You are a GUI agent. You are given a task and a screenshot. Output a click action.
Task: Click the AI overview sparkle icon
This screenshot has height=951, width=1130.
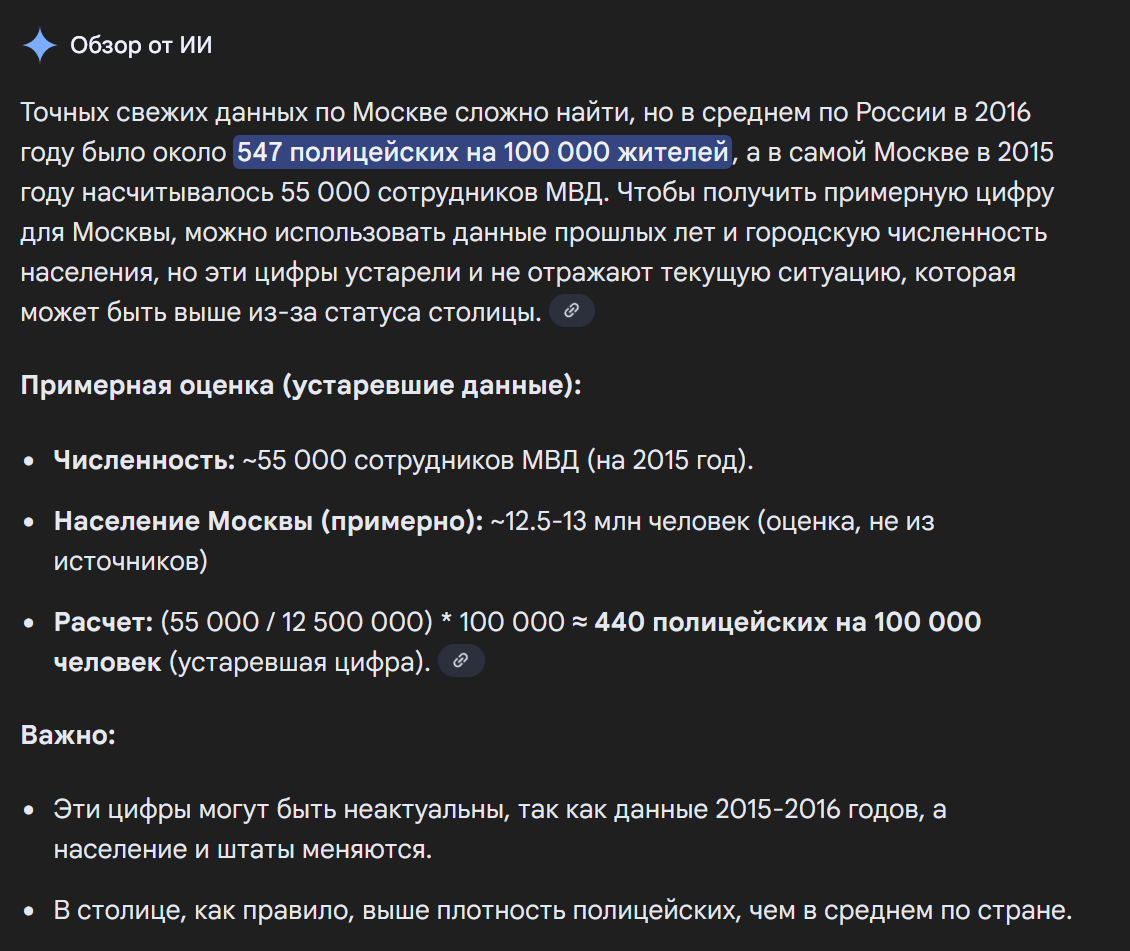[40, 45]
